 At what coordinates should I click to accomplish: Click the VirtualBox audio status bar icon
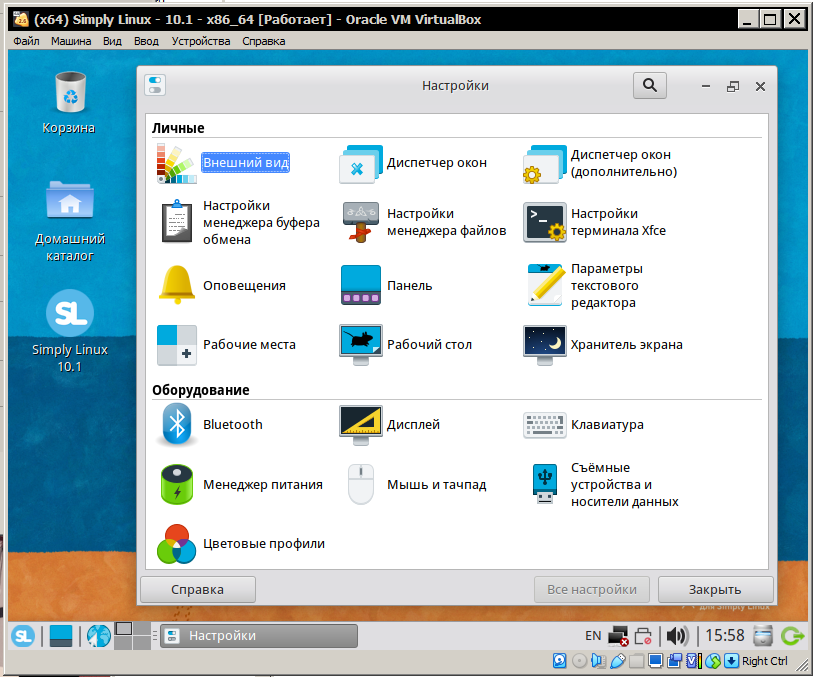pyautogui.click(x=598, y=661)
